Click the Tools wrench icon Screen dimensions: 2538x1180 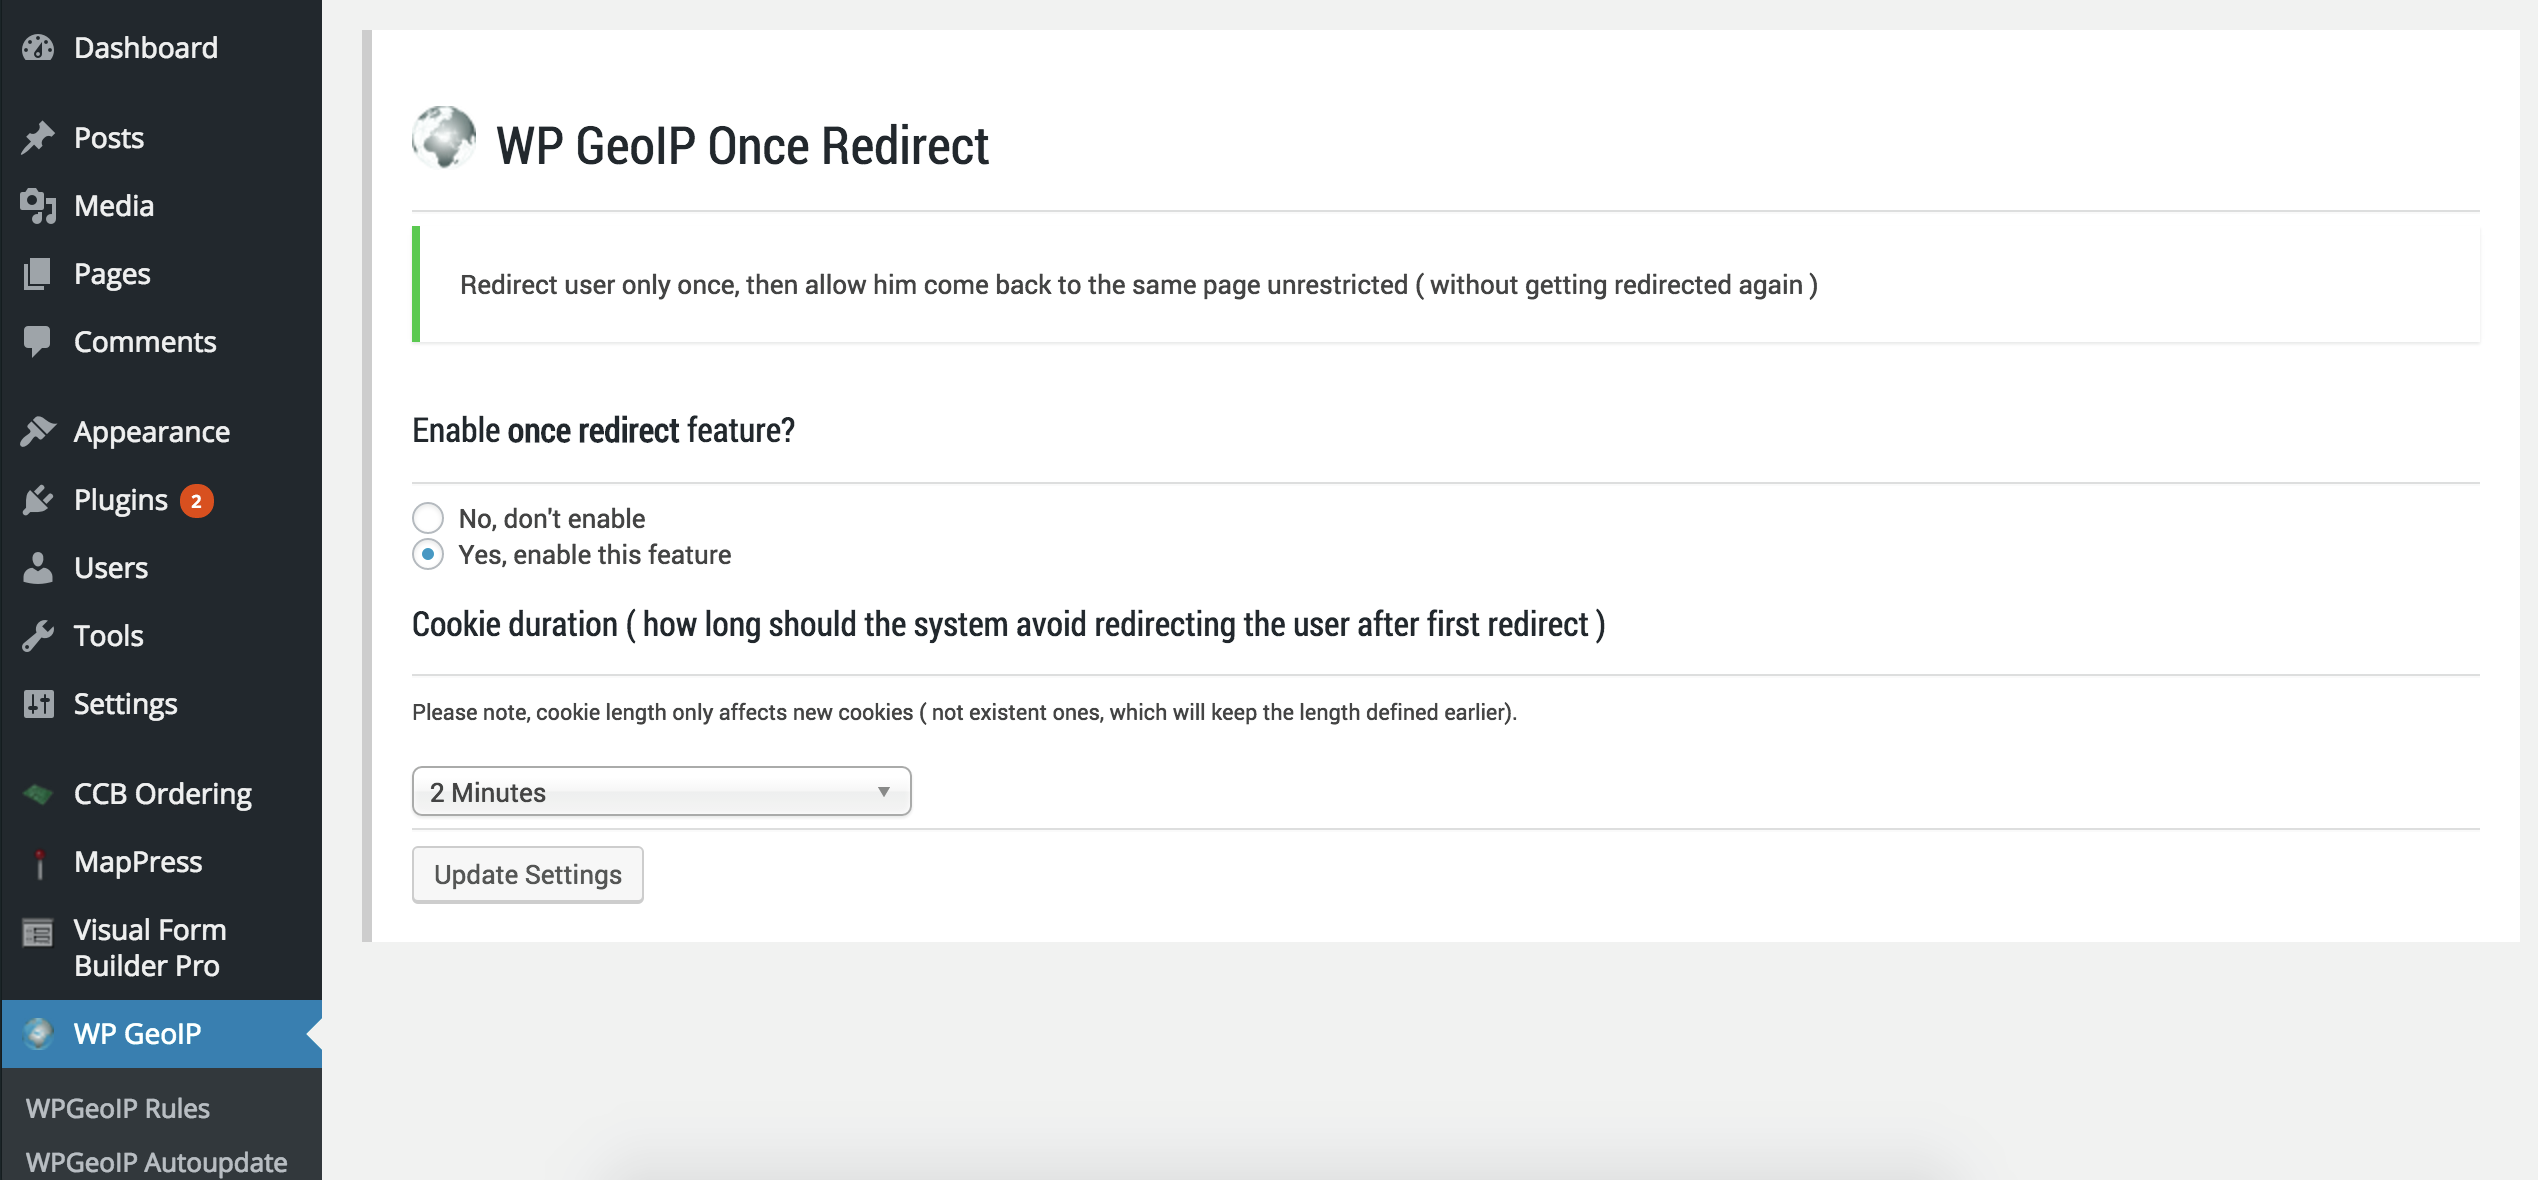38,636
